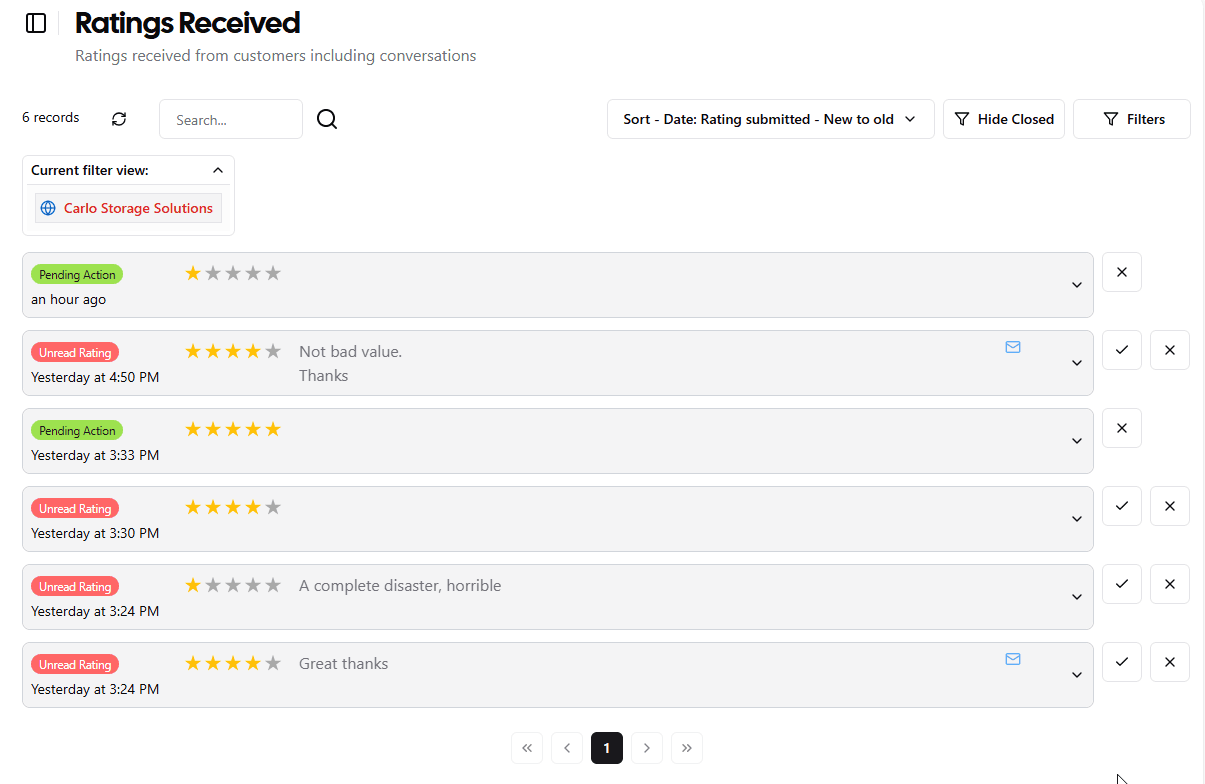Toggle the sidebar panel icon
This screenshot has height=784, width=1205.
36,23
